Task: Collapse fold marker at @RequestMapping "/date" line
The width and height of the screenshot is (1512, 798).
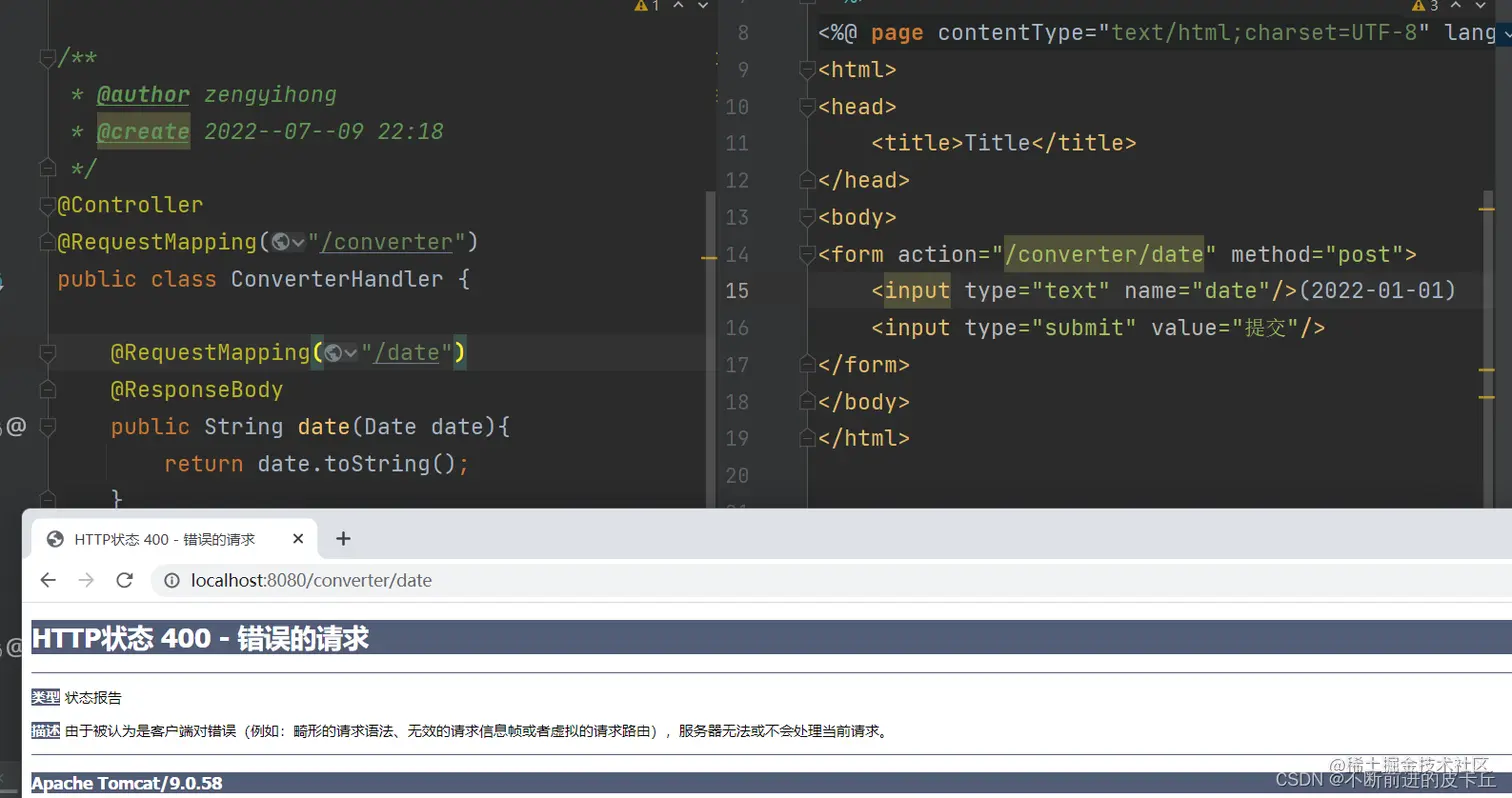Action: coord(46,353)
